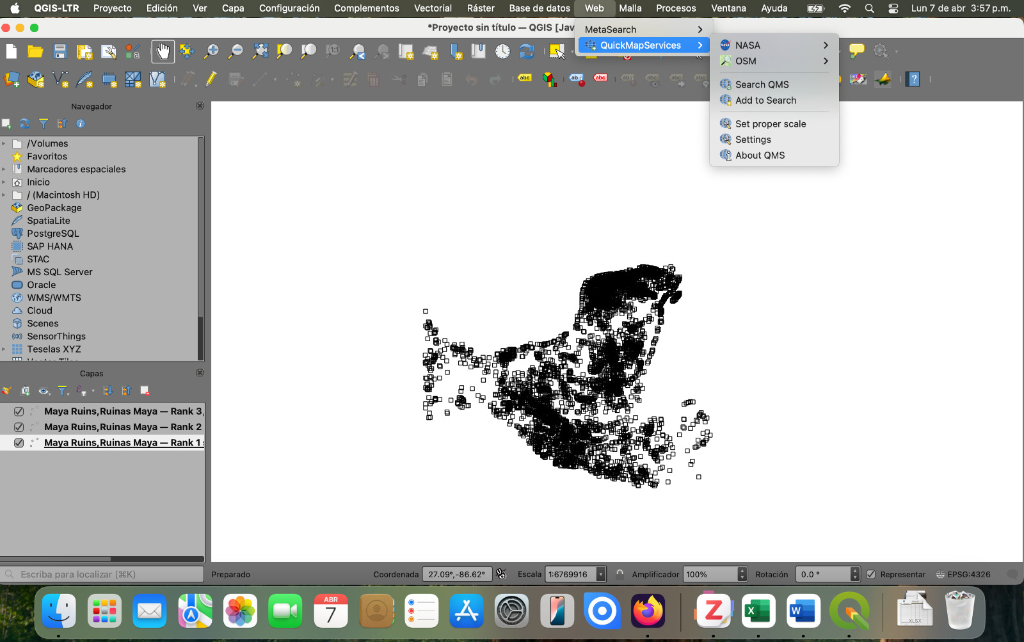Toggle visibility of Maya Ruins Rank 1 layer
The height and width of the screenshot is (642, 1024).
pos(19,443)
